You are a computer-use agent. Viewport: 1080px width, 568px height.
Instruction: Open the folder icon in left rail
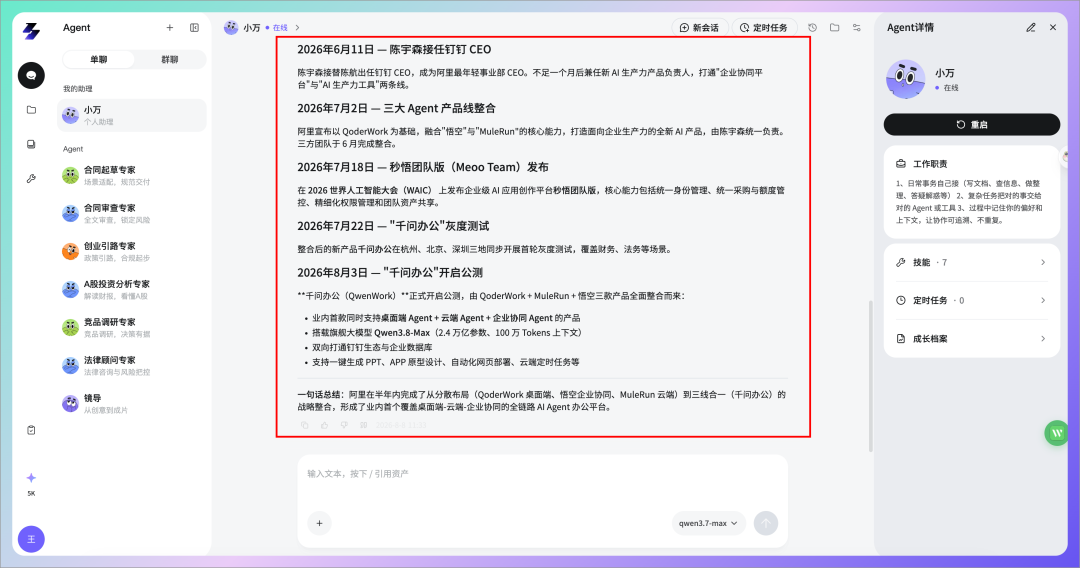click(x=31, y=110)
